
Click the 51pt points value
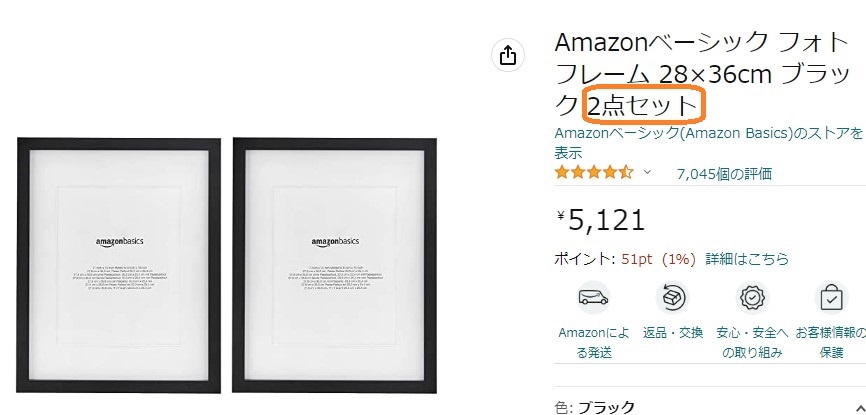636,259
